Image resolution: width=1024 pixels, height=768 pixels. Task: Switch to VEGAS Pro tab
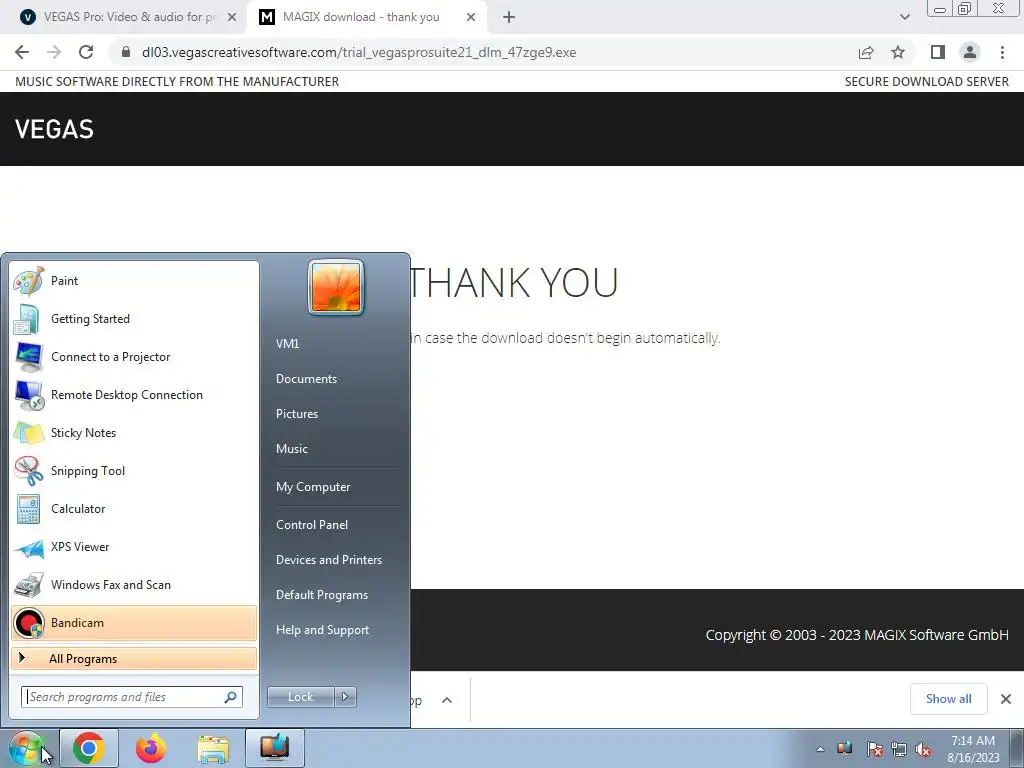click(x=128, y=17)
